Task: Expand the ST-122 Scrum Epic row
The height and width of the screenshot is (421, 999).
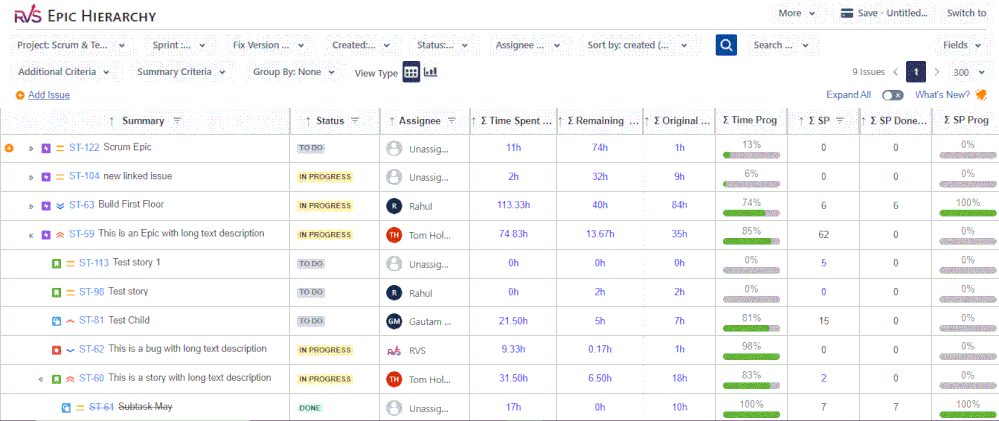Action: point(30,148)
